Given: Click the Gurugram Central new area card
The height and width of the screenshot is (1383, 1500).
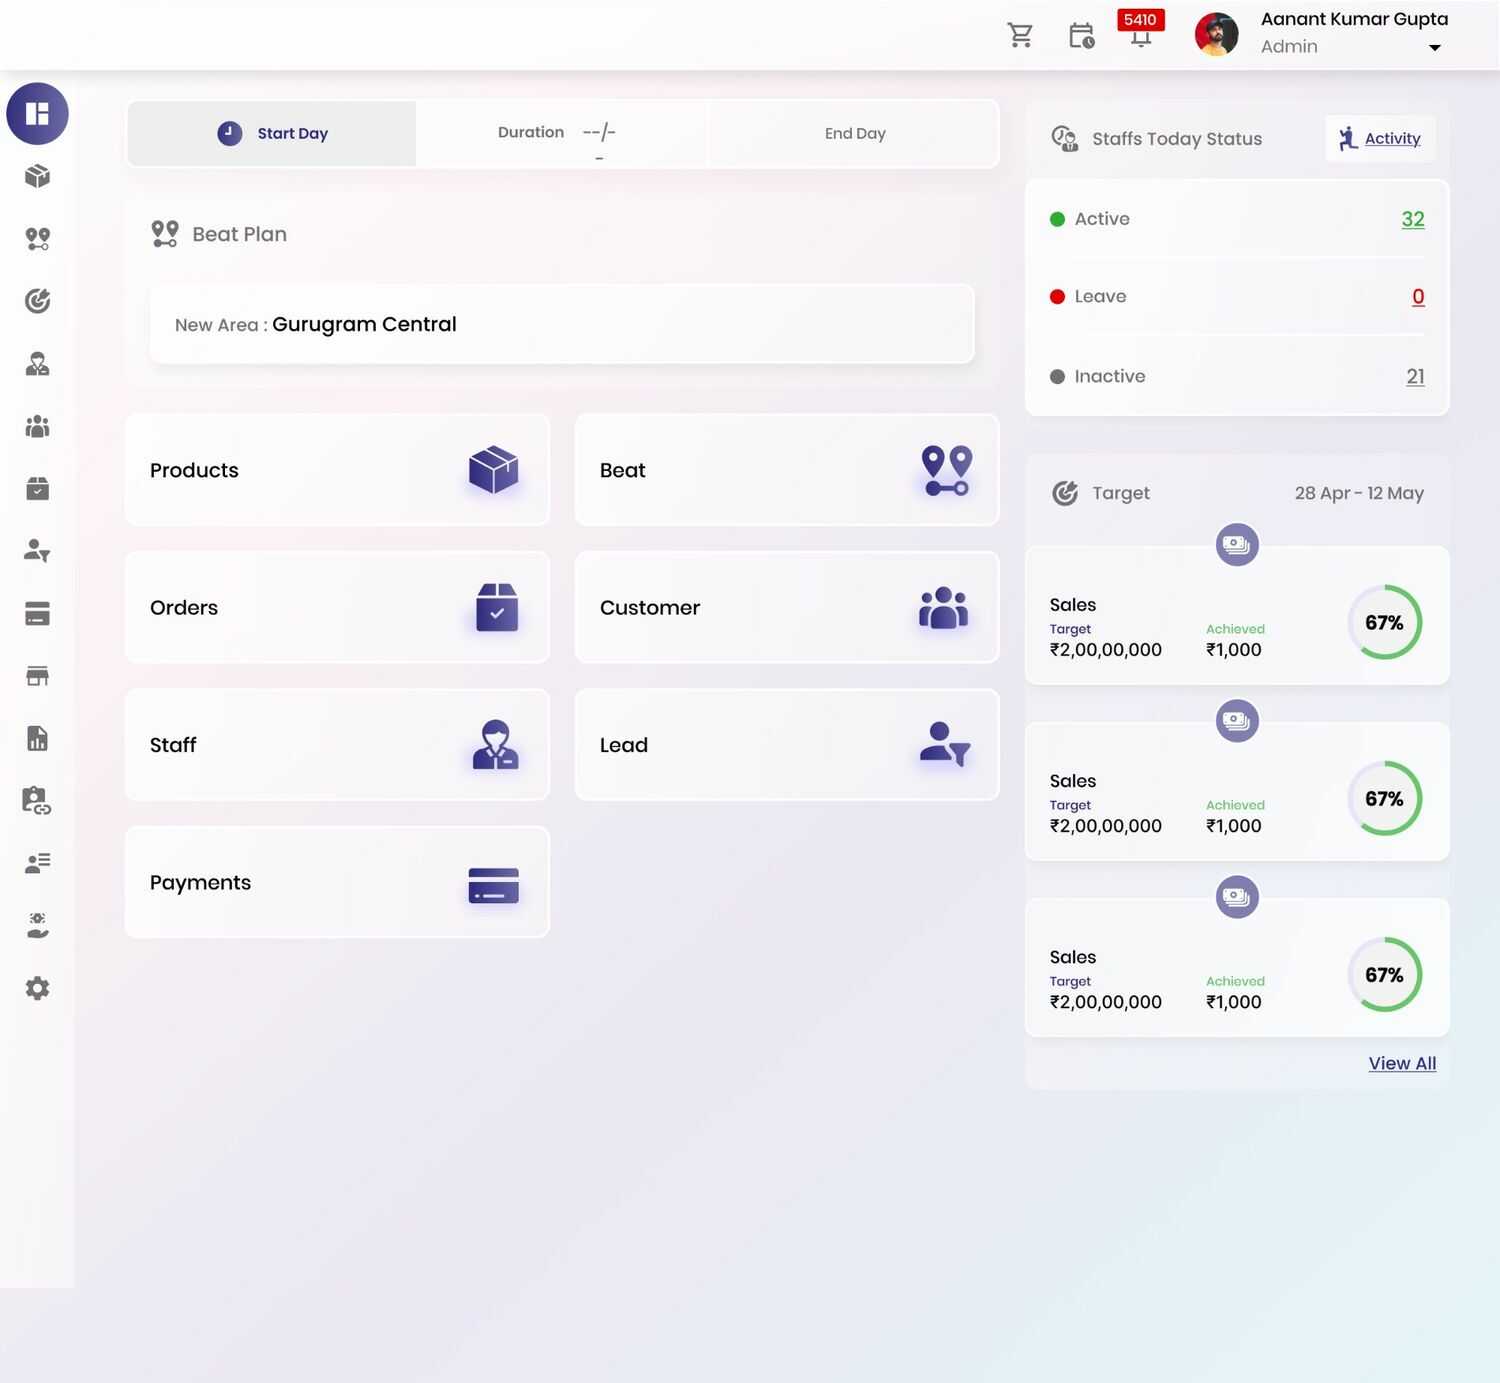Looking at the screenshot, I should (561, 324).
